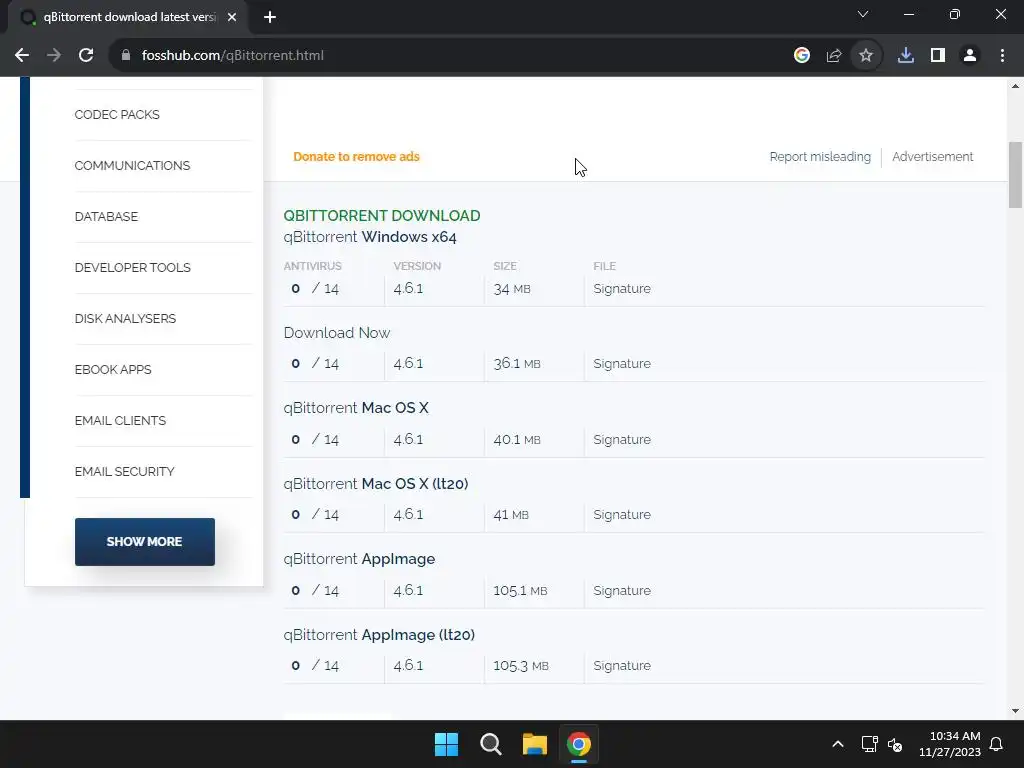Click the Advertisement link
This screenshot has width=1024, height=768.
coord(933,157)
